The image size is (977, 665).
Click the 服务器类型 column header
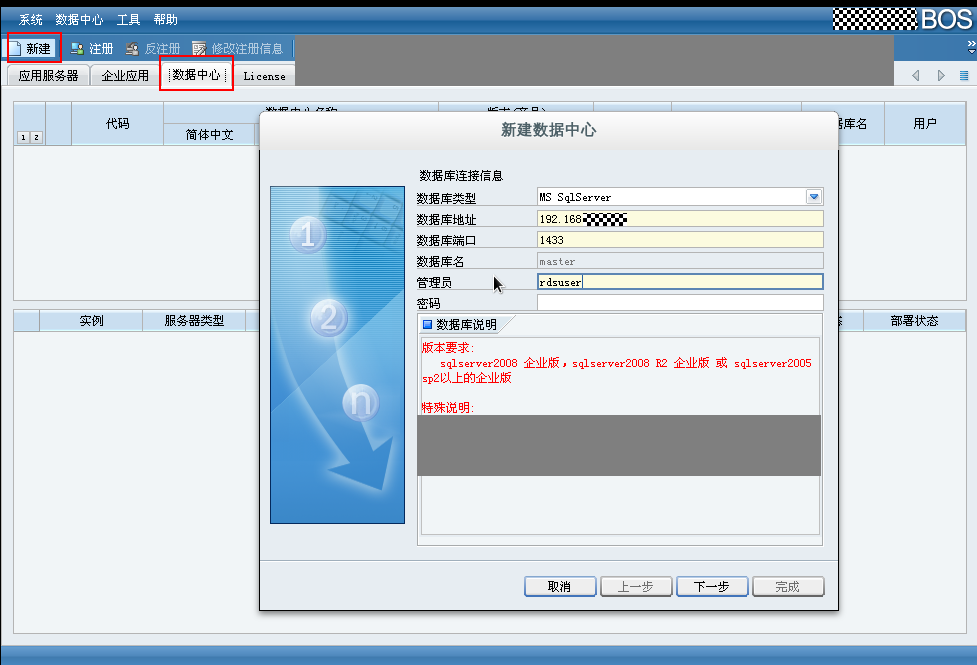click(194, 320)
